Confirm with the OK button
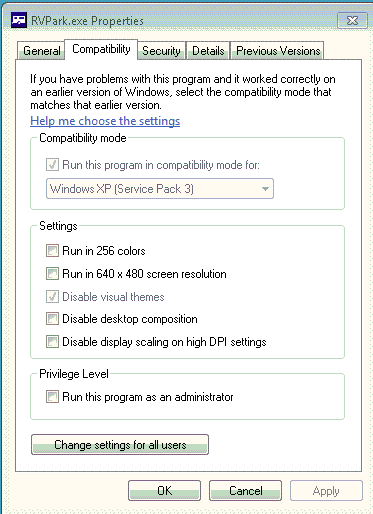This screenshot has width=373, height=514. 164,491
